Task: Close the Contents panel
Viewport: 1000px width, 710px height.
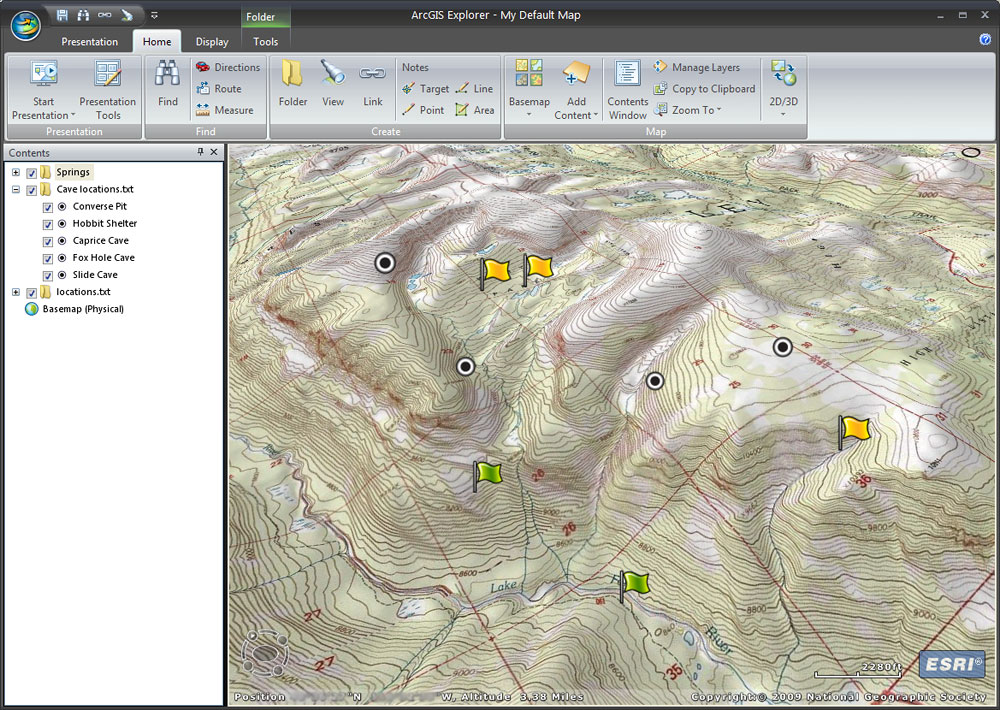Action: (214, 152)
